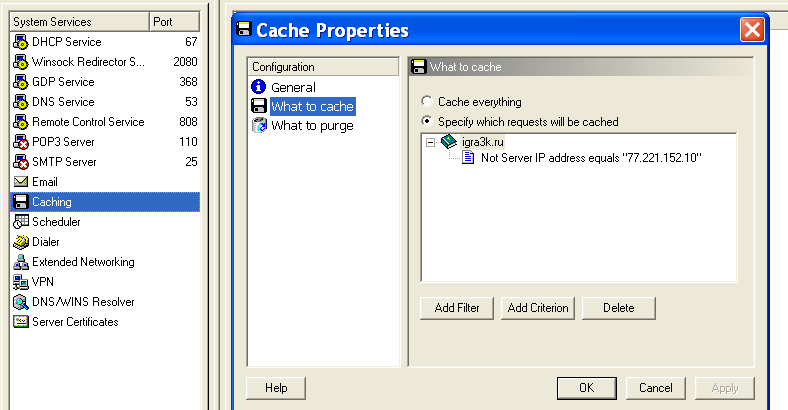This screenshot has width=788, height=410.
Task: Select the Scheduler icon in services list
Action: 21,222
